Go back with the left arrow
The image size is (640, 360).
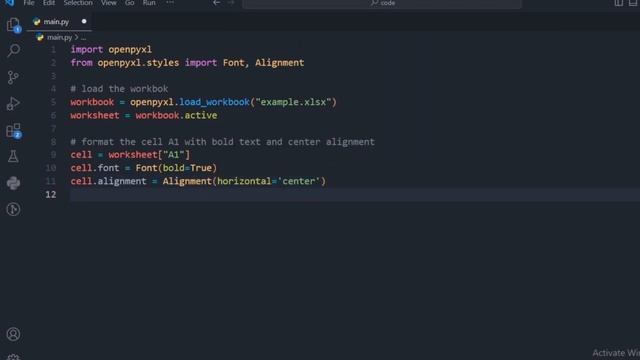tap(216, 3)
